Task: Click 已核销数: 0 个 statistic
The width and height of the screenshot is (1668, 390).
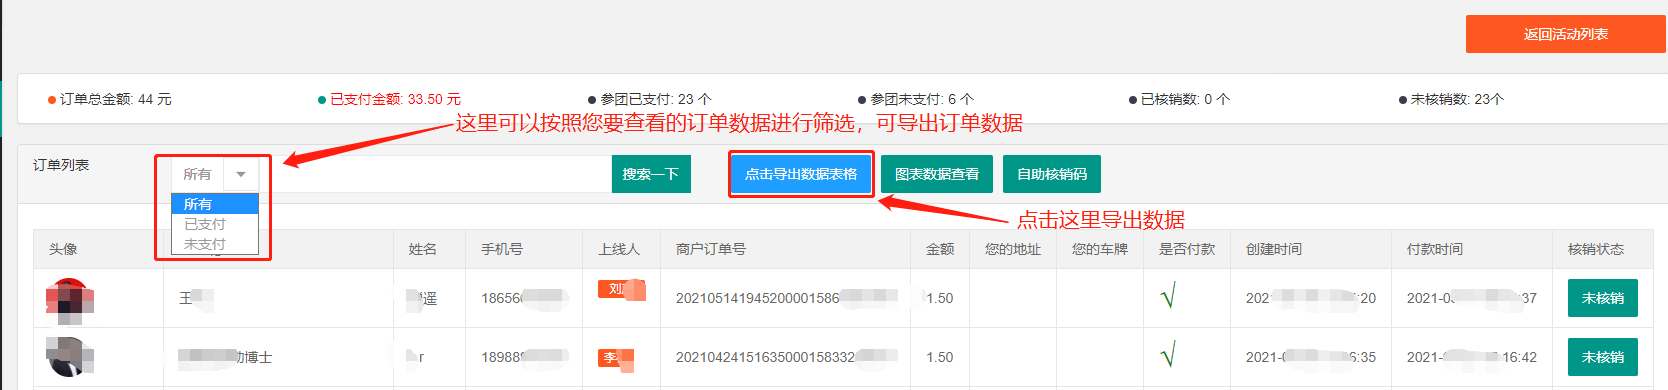Action: 1180,99
